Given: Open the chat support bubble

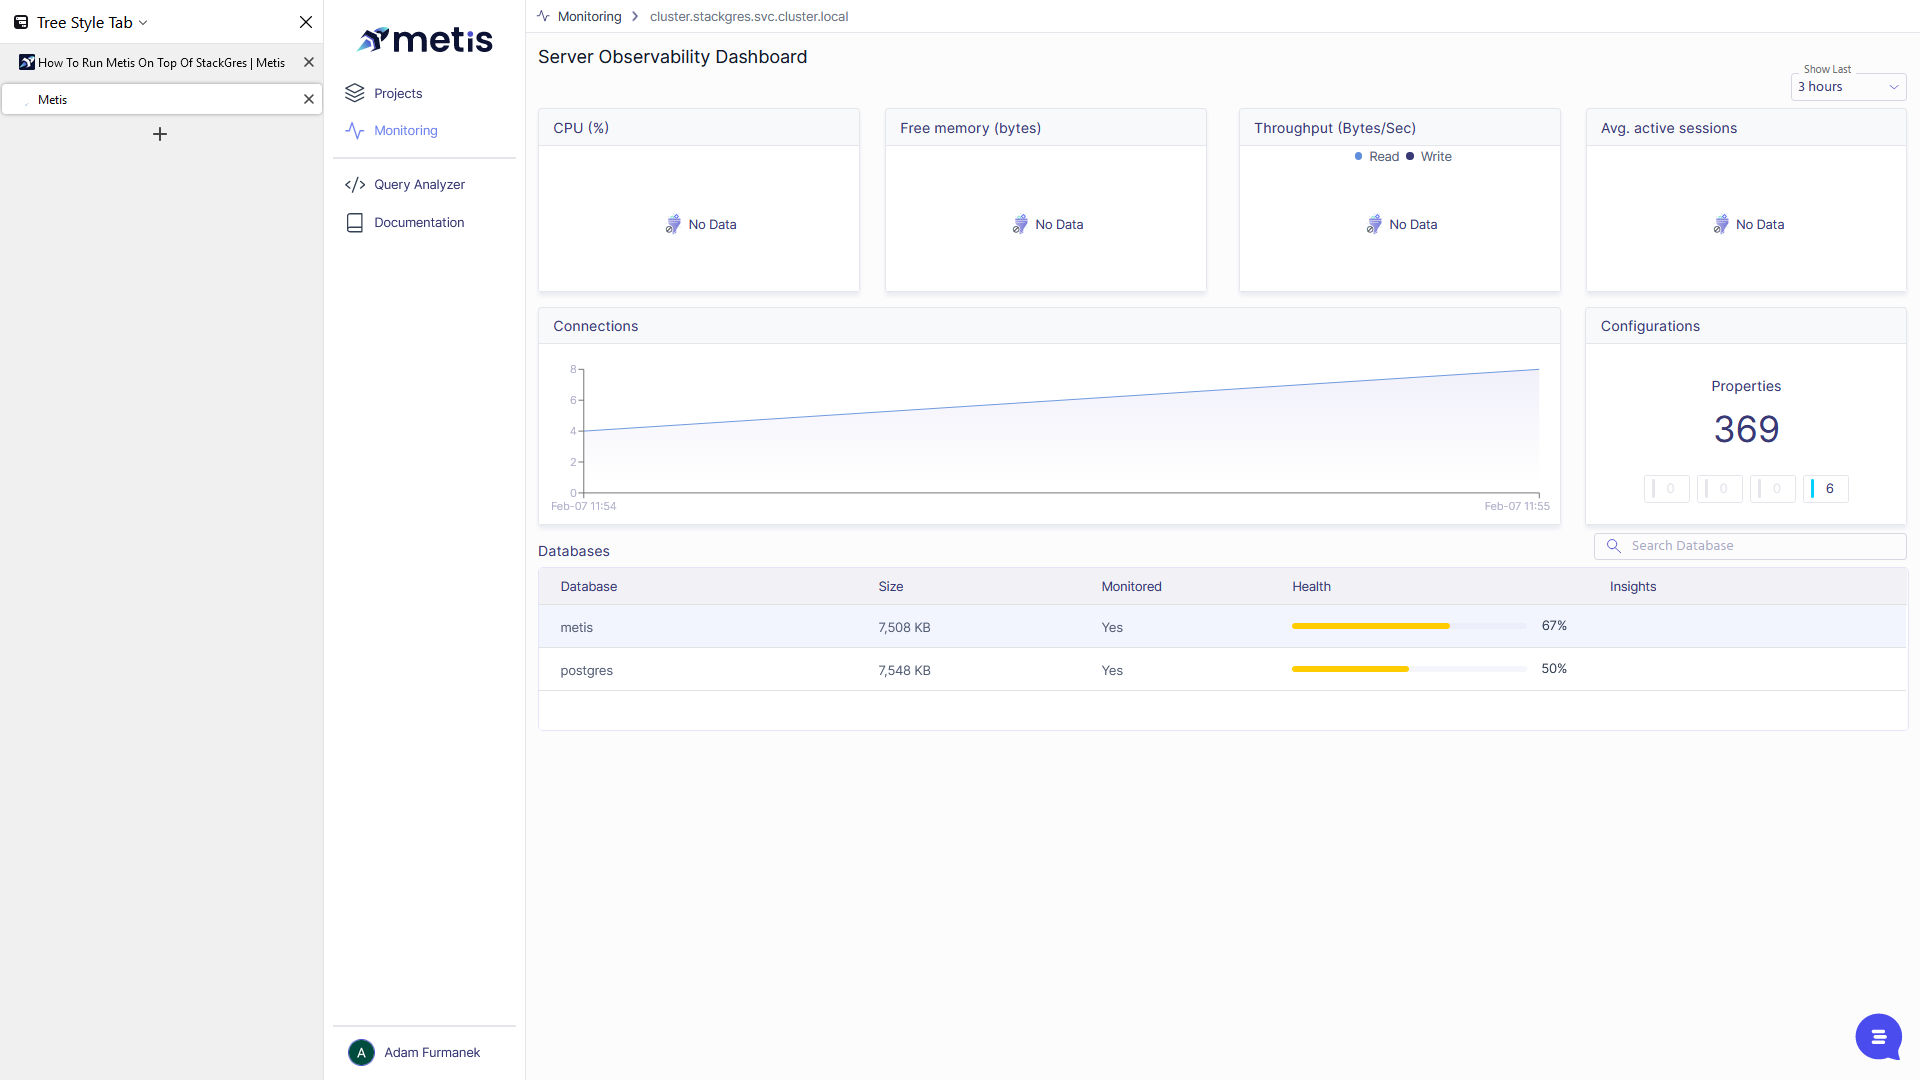Looking at the screenshot, I should coord(1878,1036).
